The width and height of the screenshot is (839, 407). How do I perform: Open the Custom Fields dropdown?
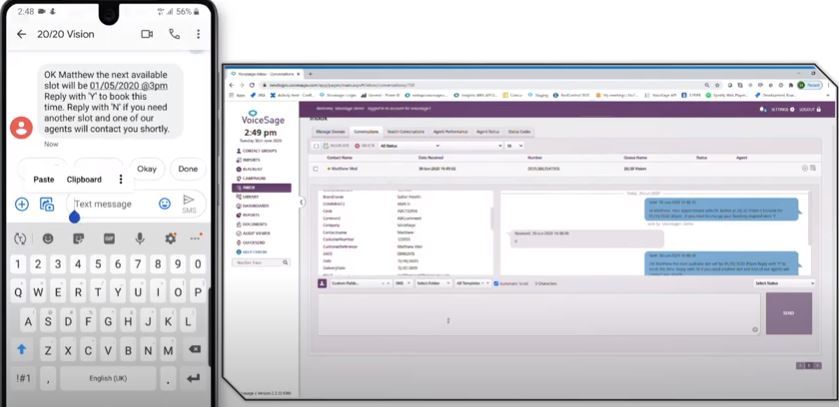[x=360, y=283]
